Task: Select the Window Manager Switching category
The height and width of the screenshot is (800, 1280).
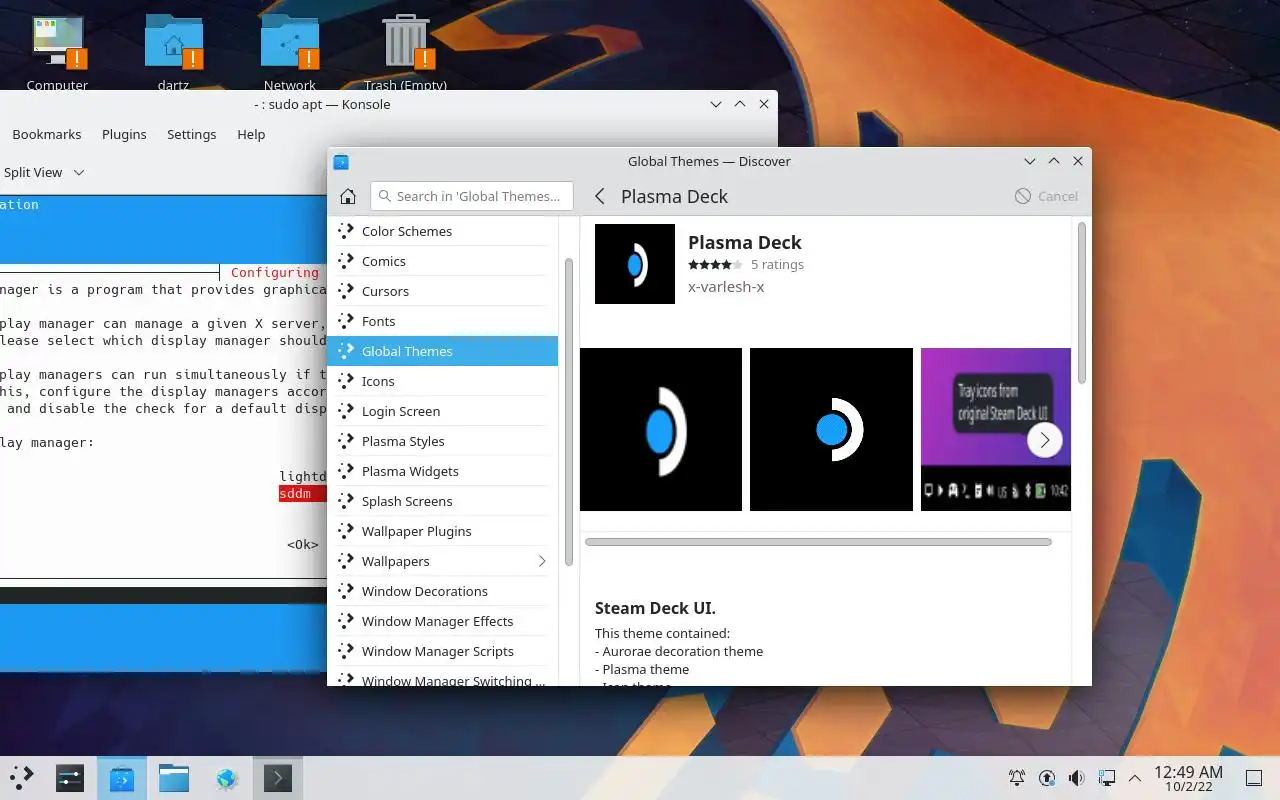Action: tap(443, 677)
